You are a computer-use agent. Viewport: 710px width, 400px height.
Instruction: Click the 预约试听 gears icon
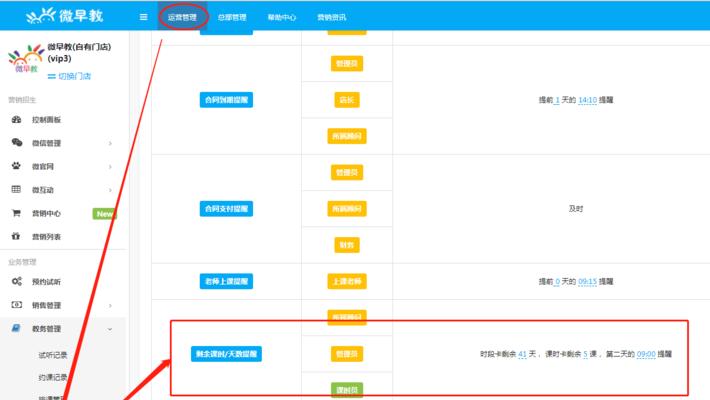[x=16, y=281]
